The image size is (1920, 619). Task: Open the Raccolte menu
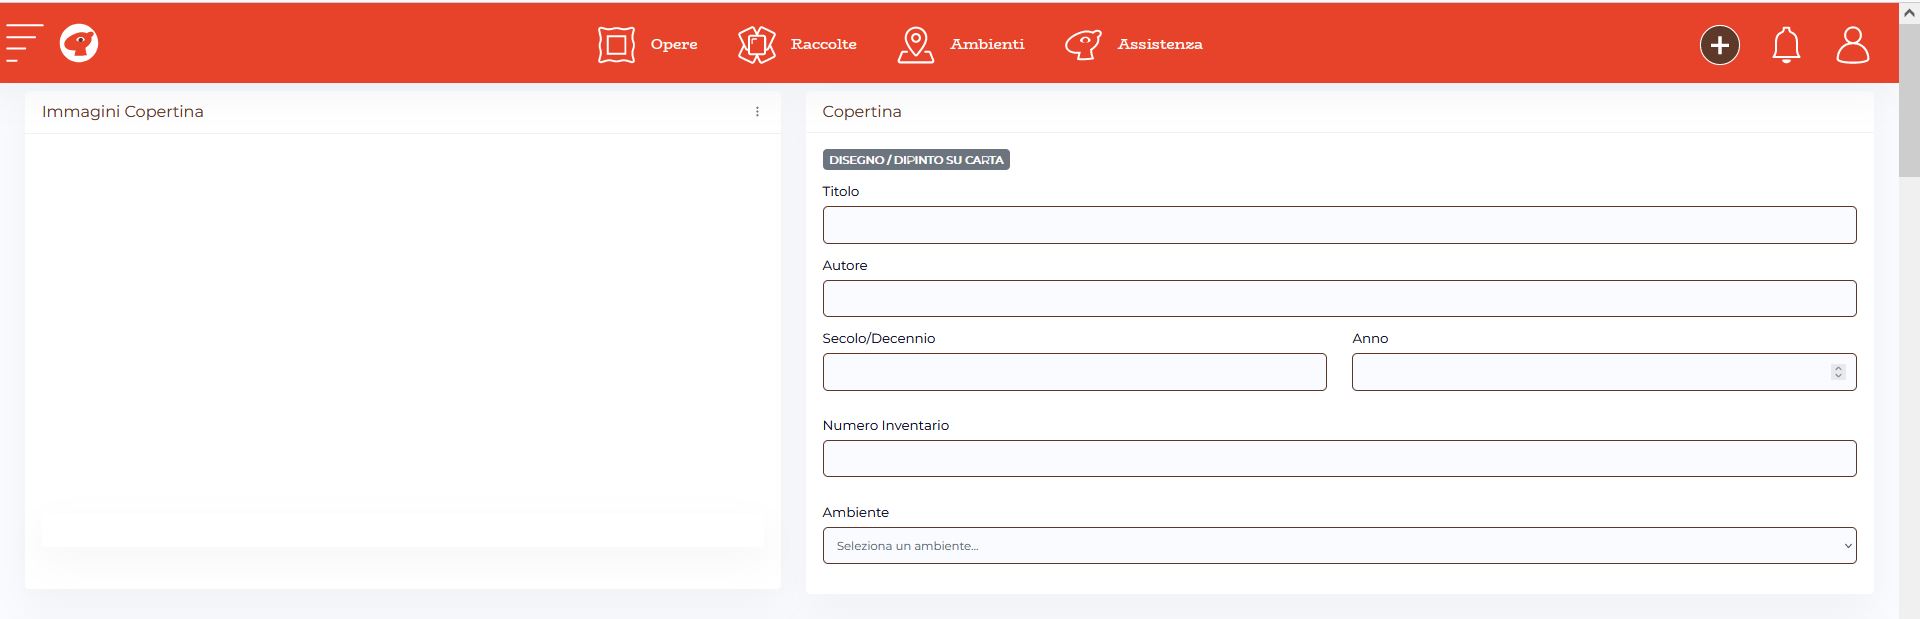823,45
